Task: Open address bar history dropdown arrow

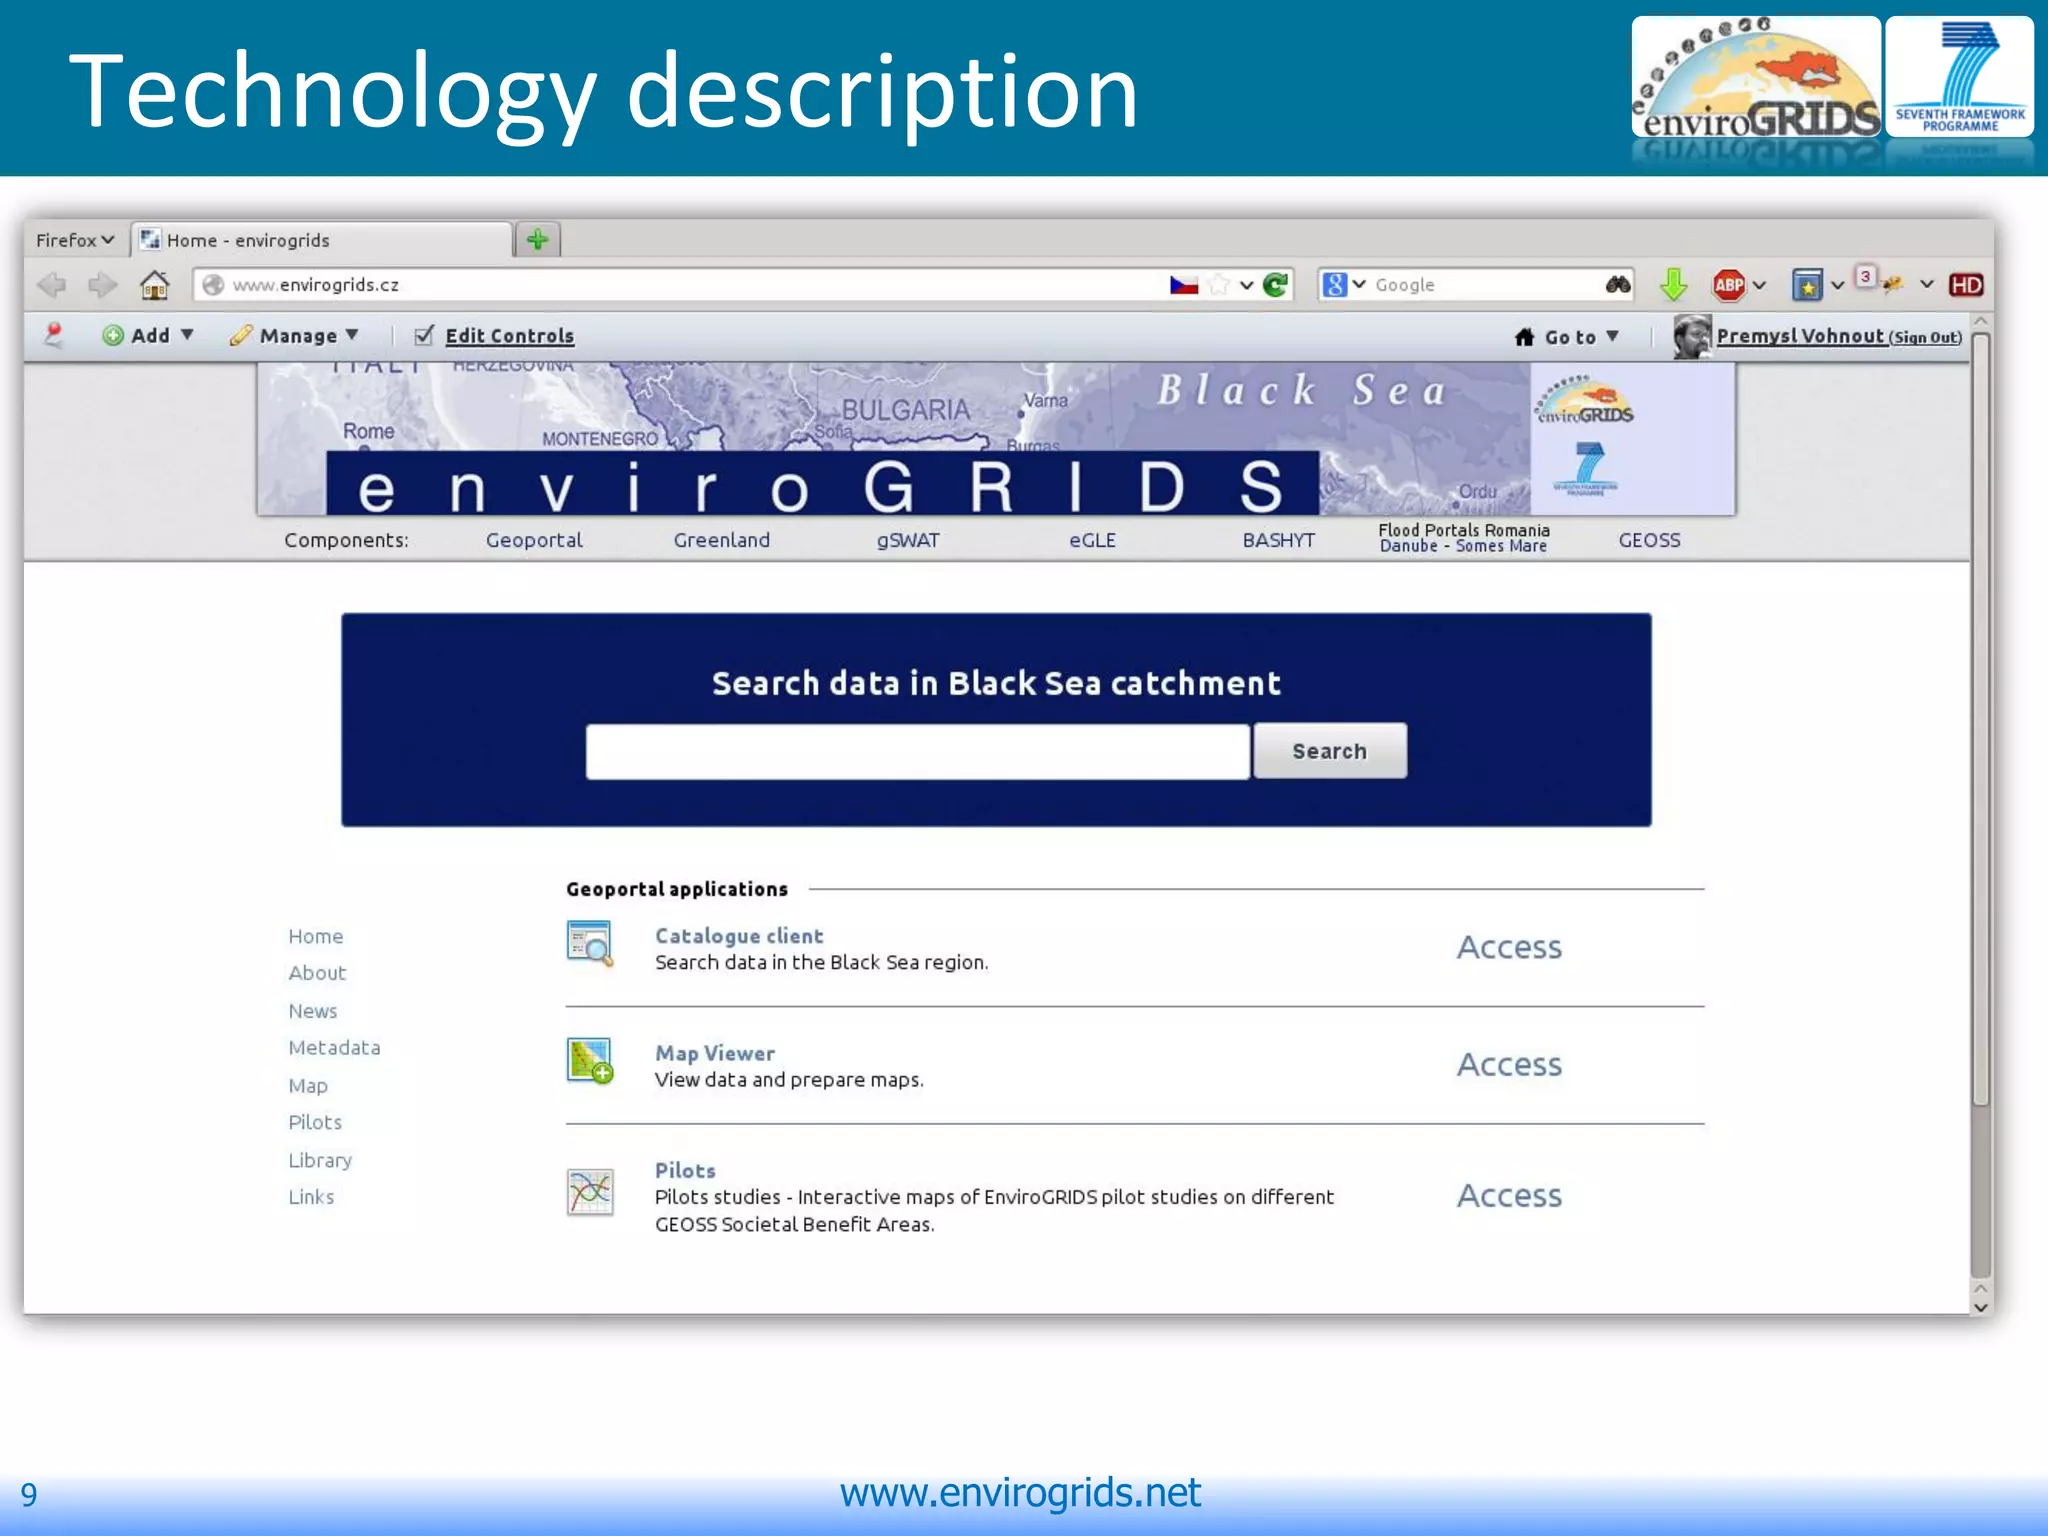Action: [x=1247, y=285]
